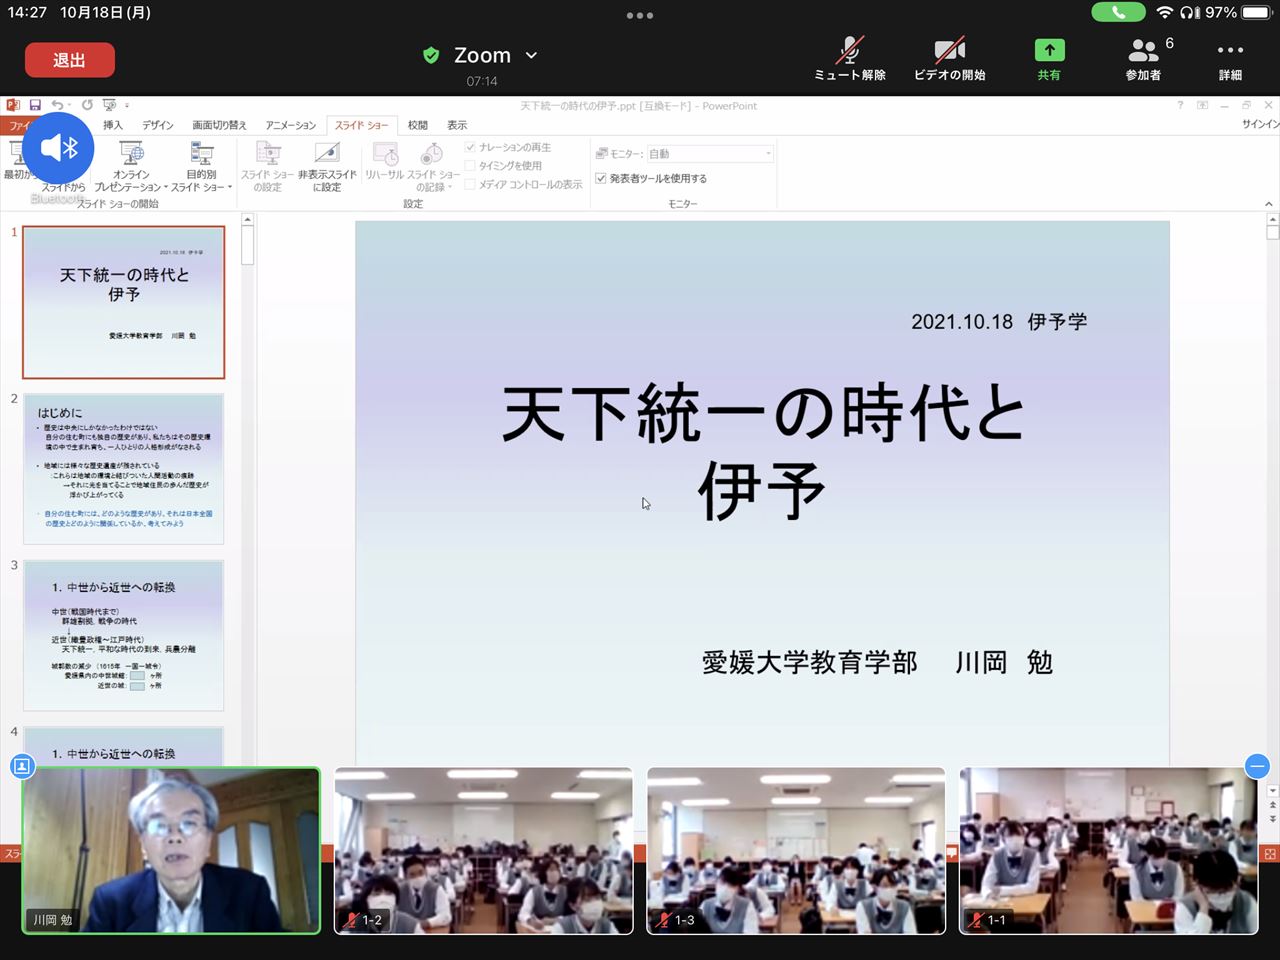Tap the red 退出 leave button

click(x=69, y=60)
